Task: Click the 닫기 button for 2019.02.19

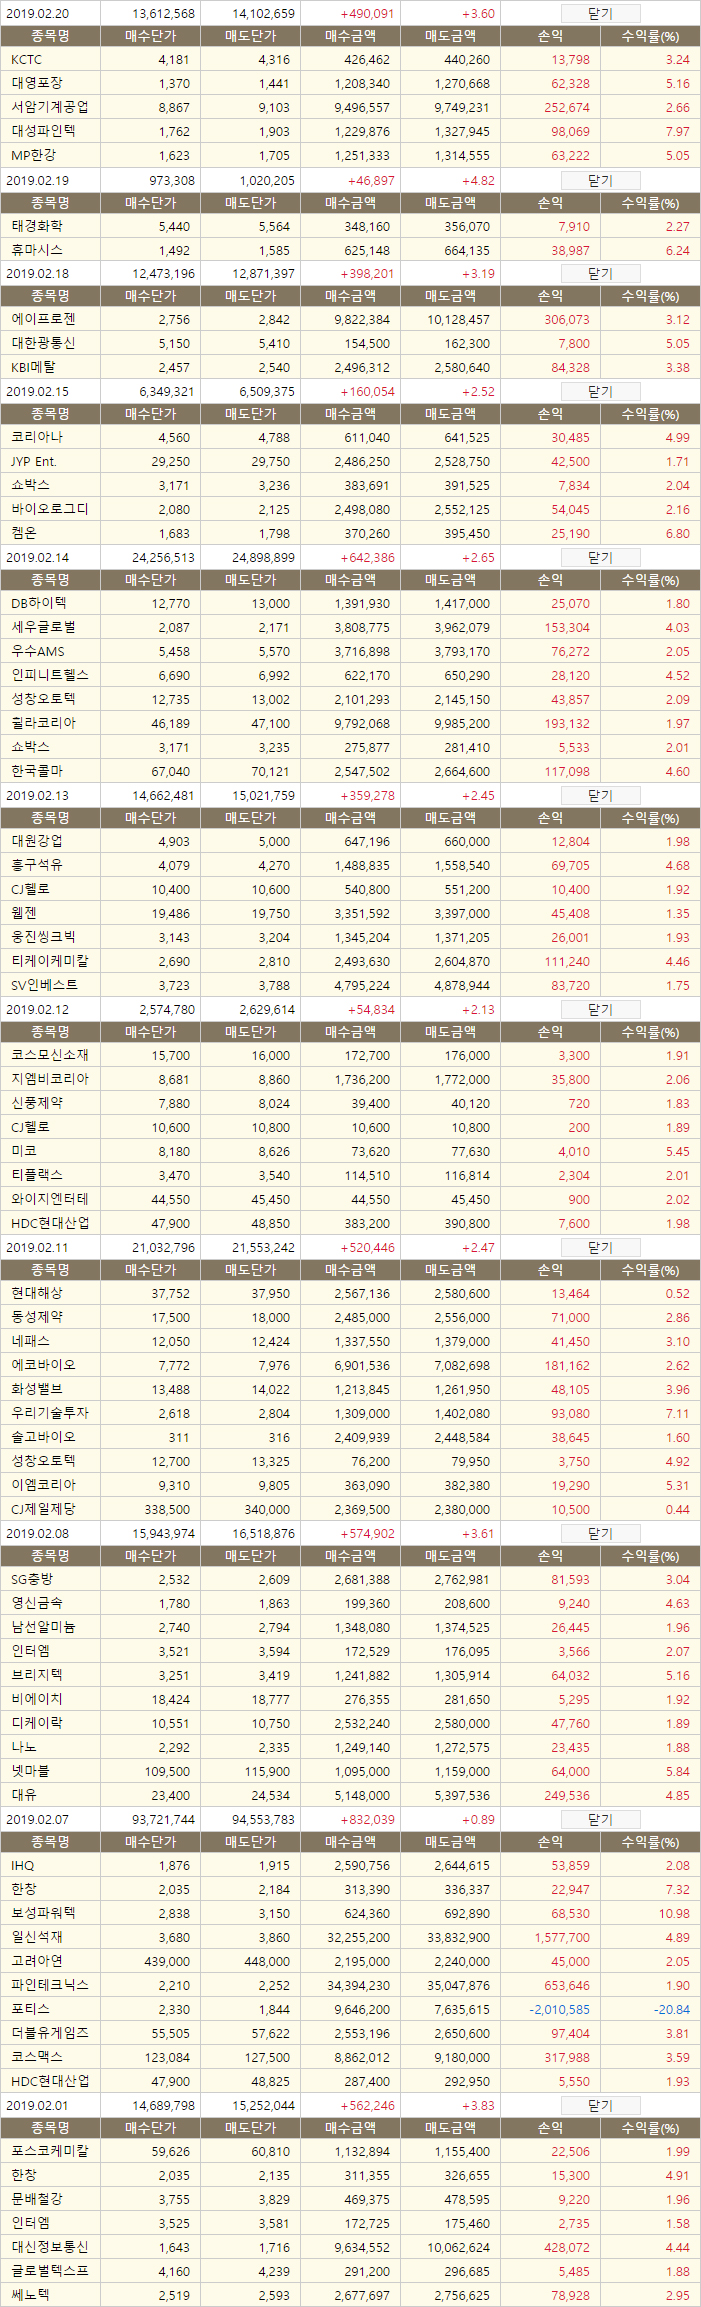Action: pos(600,181)
